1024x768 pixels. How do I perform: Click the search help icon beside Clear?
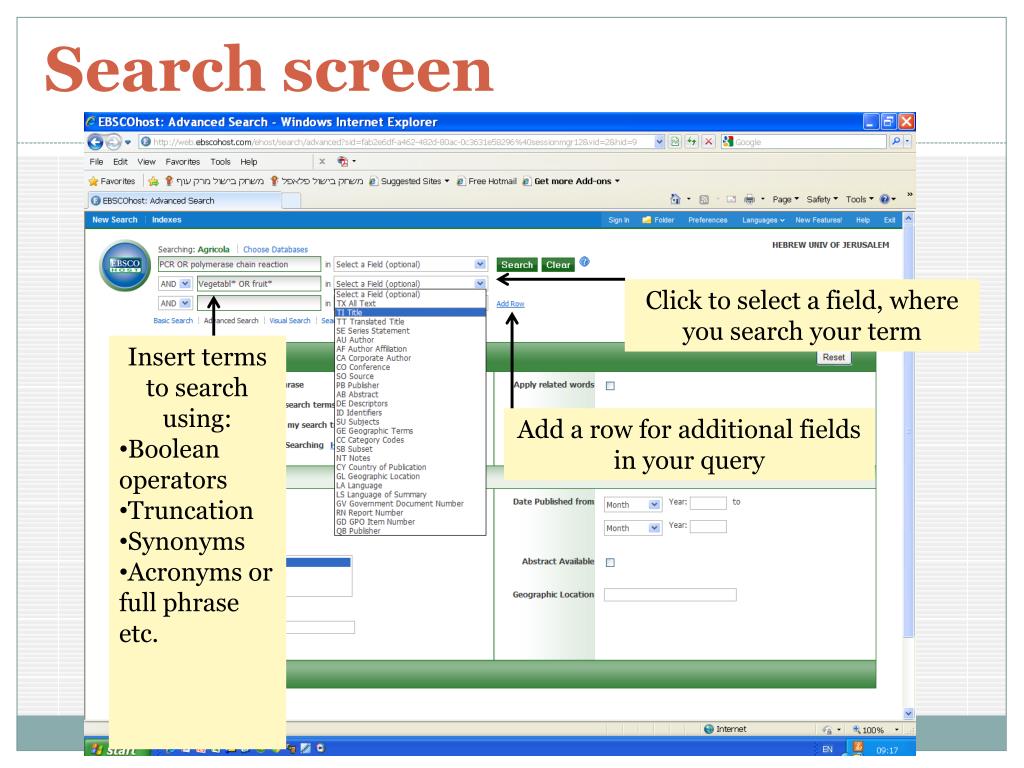tap(584, 262)
